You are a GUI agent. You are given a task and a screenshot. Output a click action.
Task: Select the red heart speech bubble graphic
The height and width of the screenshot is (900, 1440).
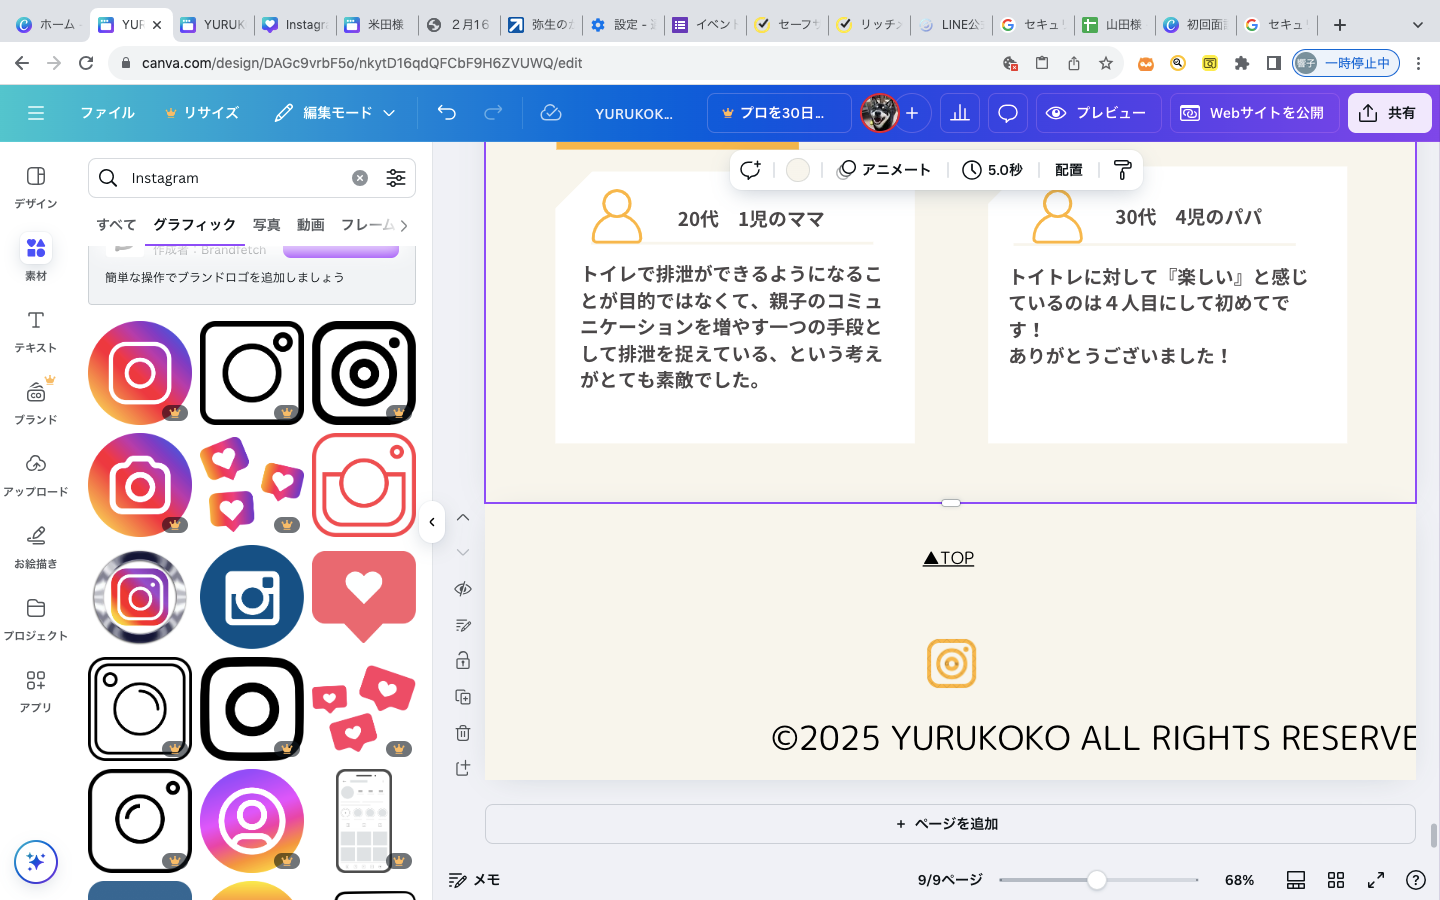tap(364, 597)
